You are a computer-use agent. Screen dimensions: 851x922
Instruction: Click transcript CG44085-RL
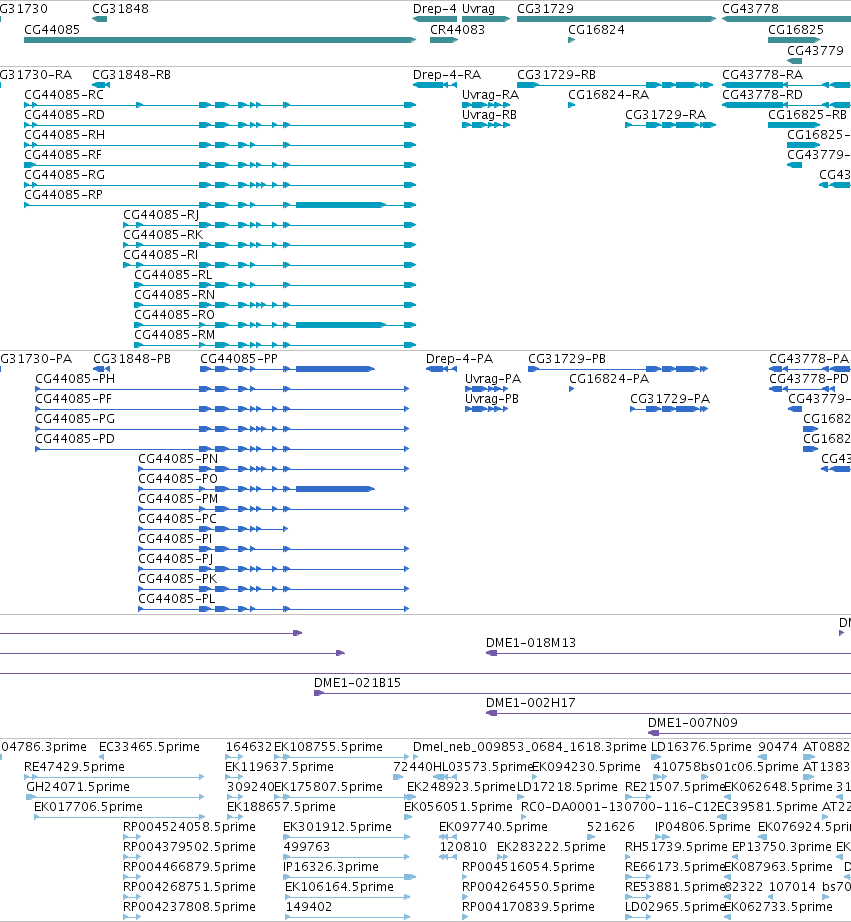(173, 275)
